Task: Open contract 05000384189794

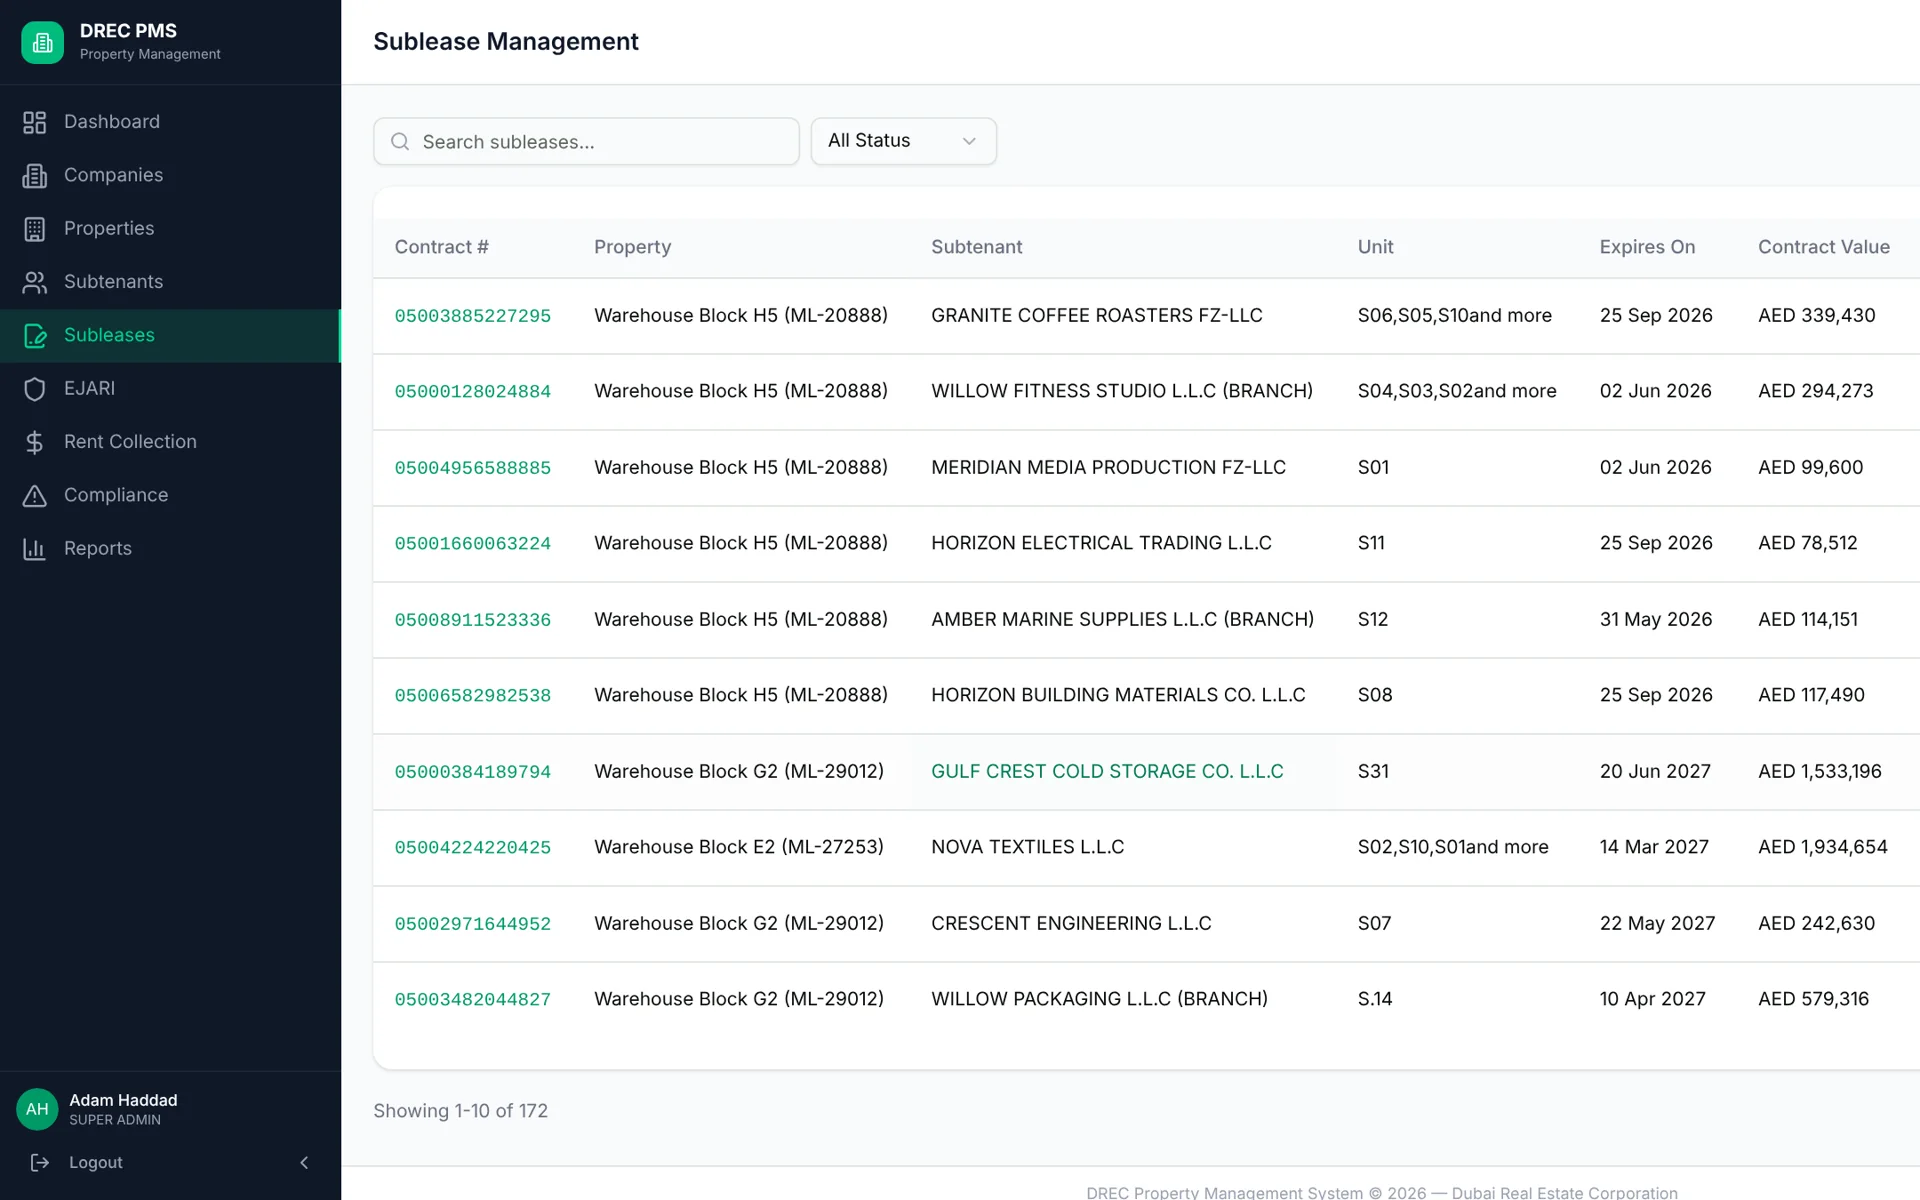Action: tap(472, 772)
